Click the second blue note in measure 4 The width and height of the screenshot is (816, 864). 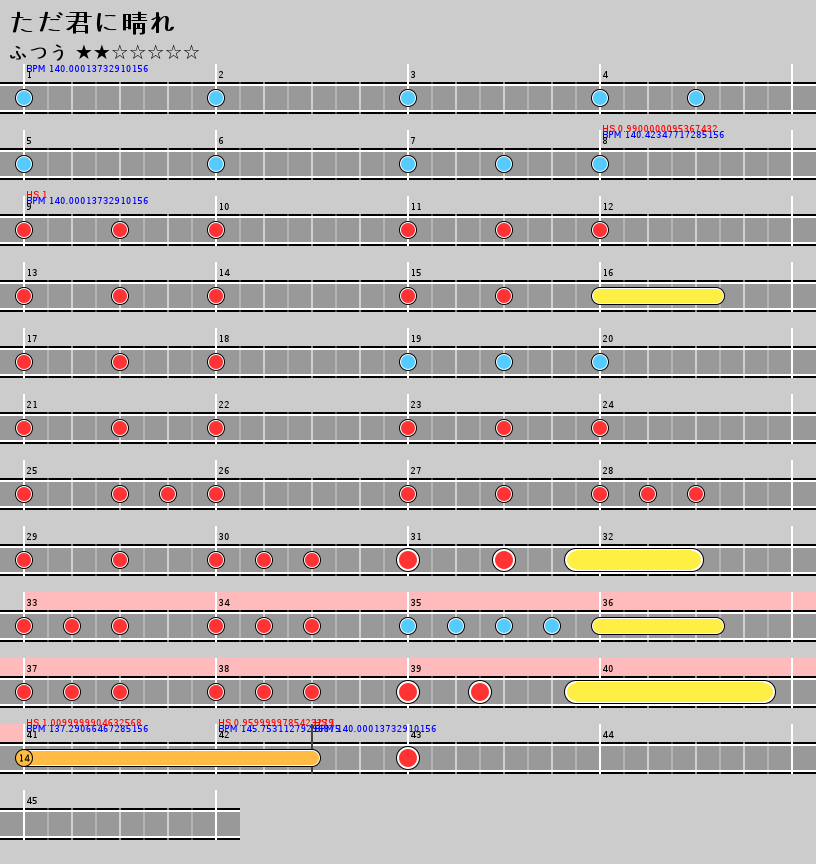coord(696,98)
